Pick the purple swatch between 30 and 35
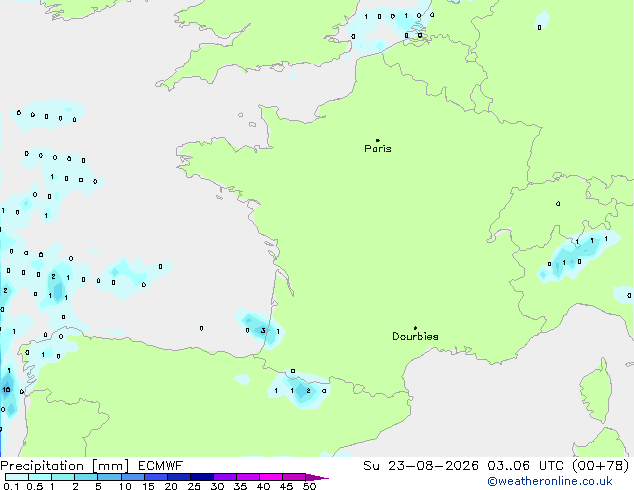Image resolution: width=634 pixels, height=490 pixels. coord(225,477)
